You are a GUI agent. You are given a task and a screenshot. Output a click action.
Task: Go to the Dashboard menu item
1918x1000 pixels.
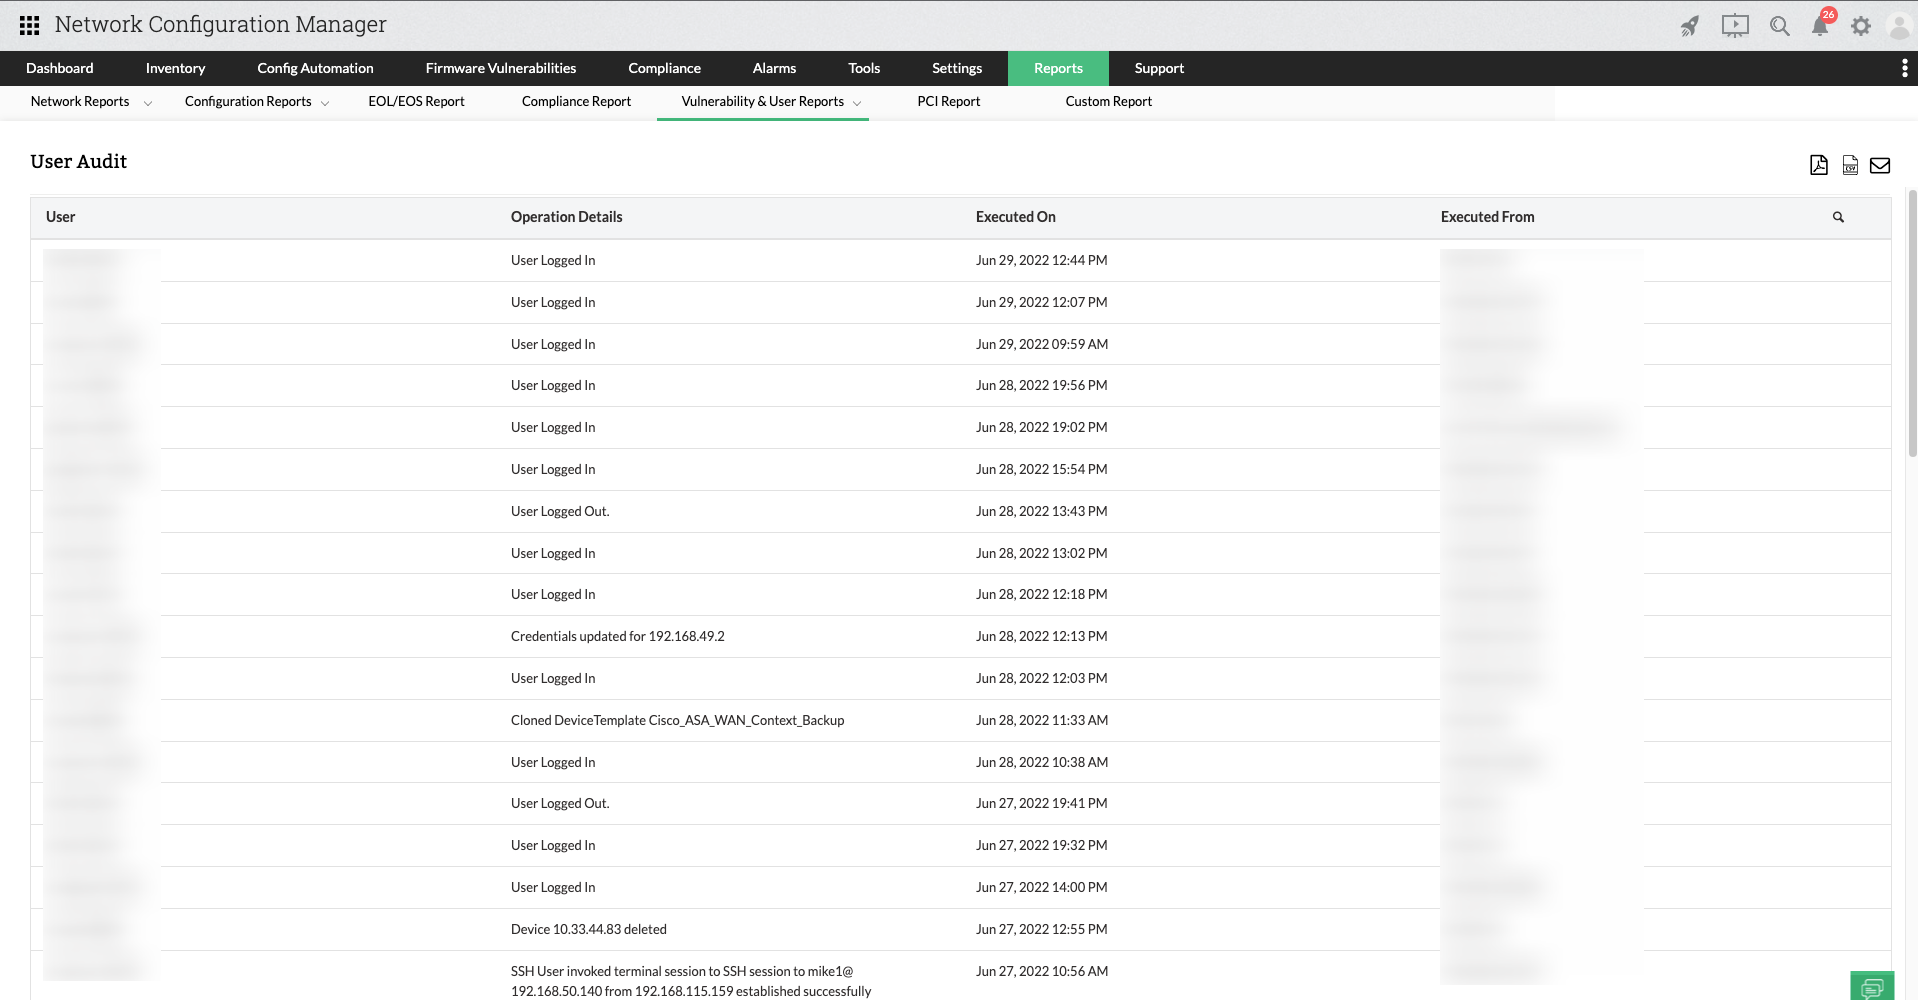coord(59,68)
